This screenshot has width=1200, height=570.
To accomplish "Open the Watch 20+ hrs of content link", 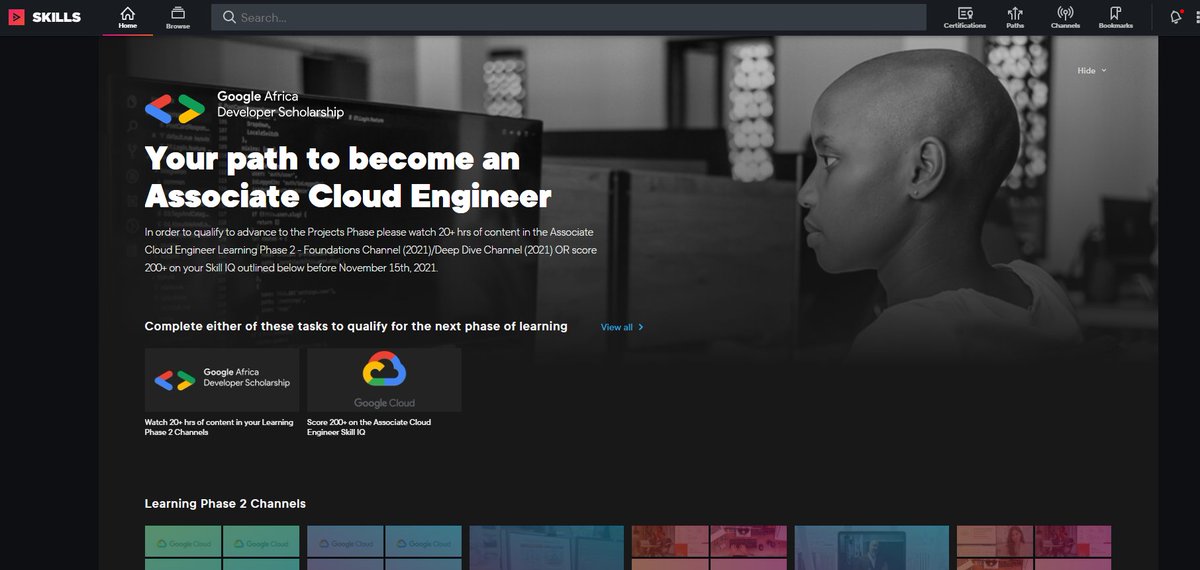I will coord(219,427).
